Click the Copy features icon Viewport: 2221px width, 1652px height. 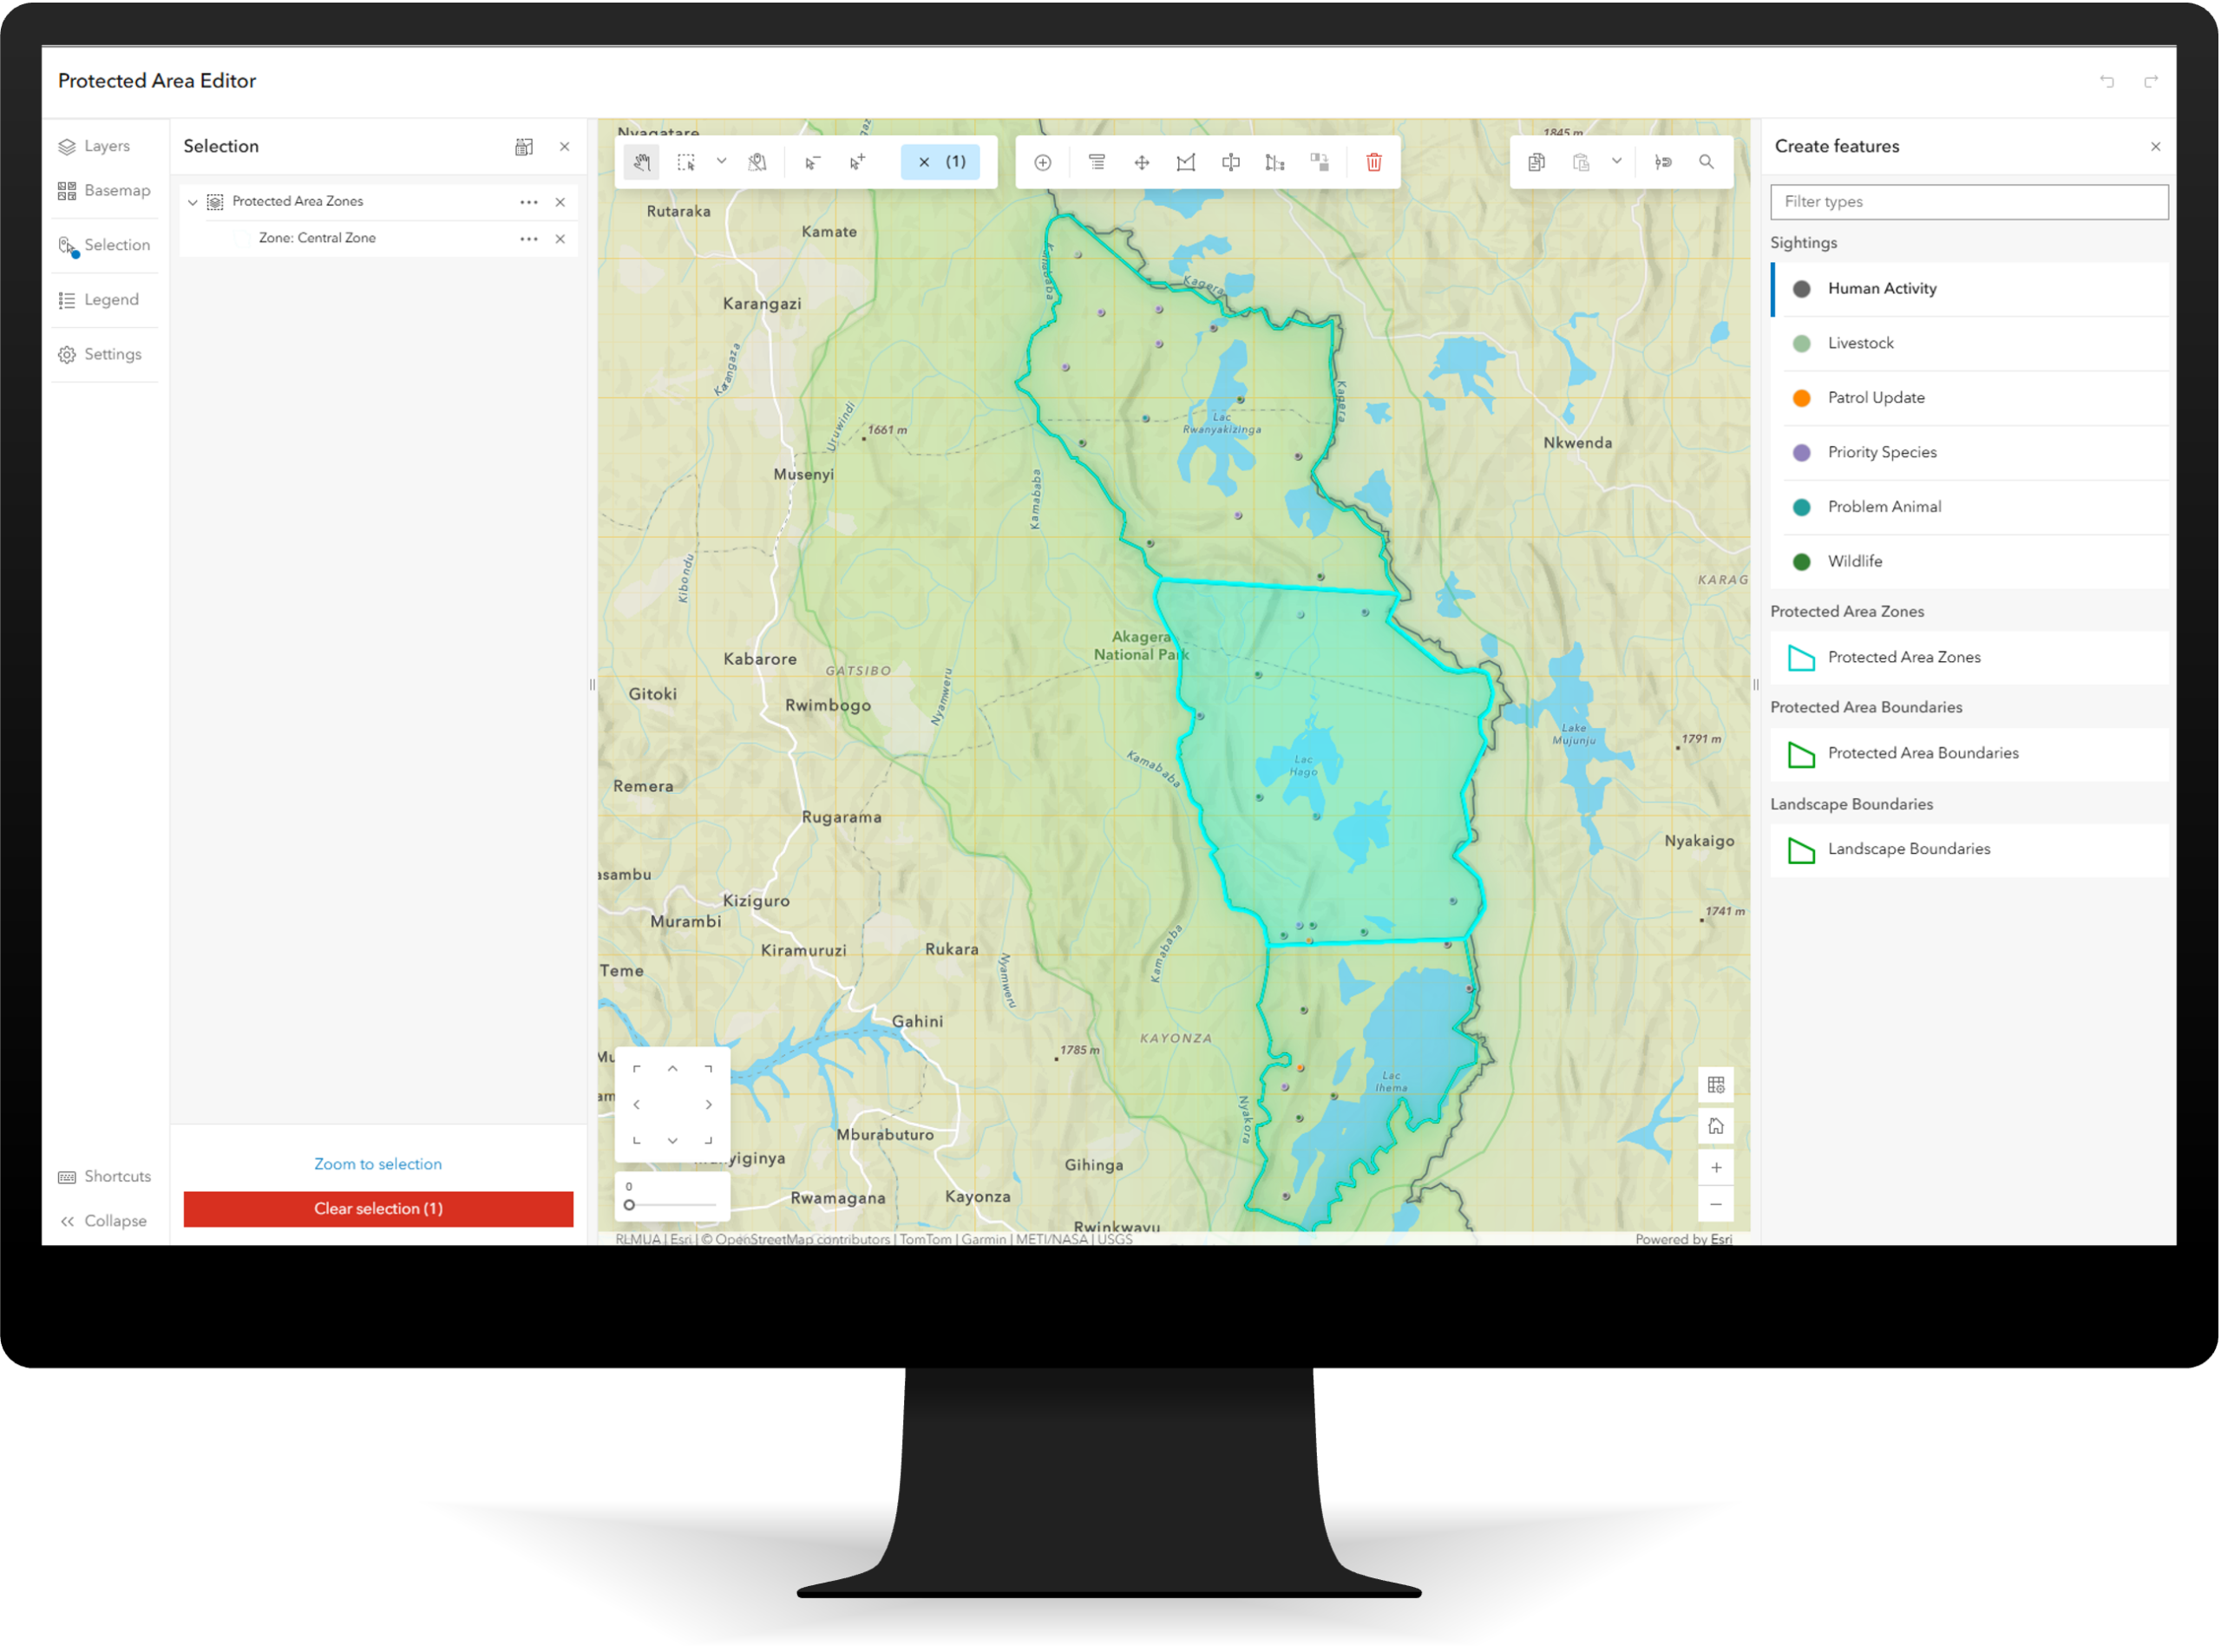(x=1536, y=161)
